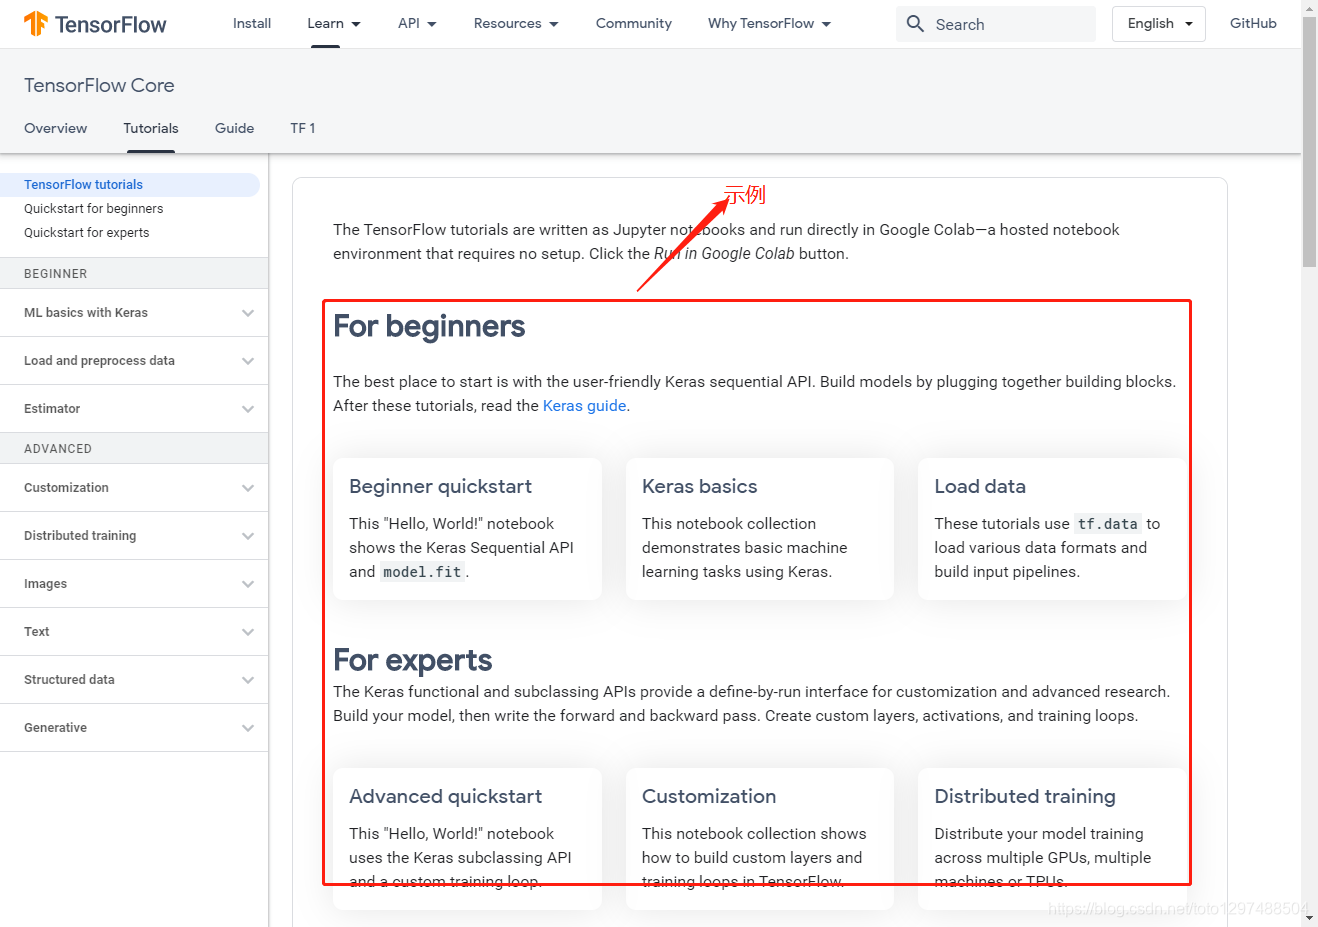Expand the Structured data section
Viewport: 1318px width, 927px height.
pyautogui.click(x=134, y=680)
